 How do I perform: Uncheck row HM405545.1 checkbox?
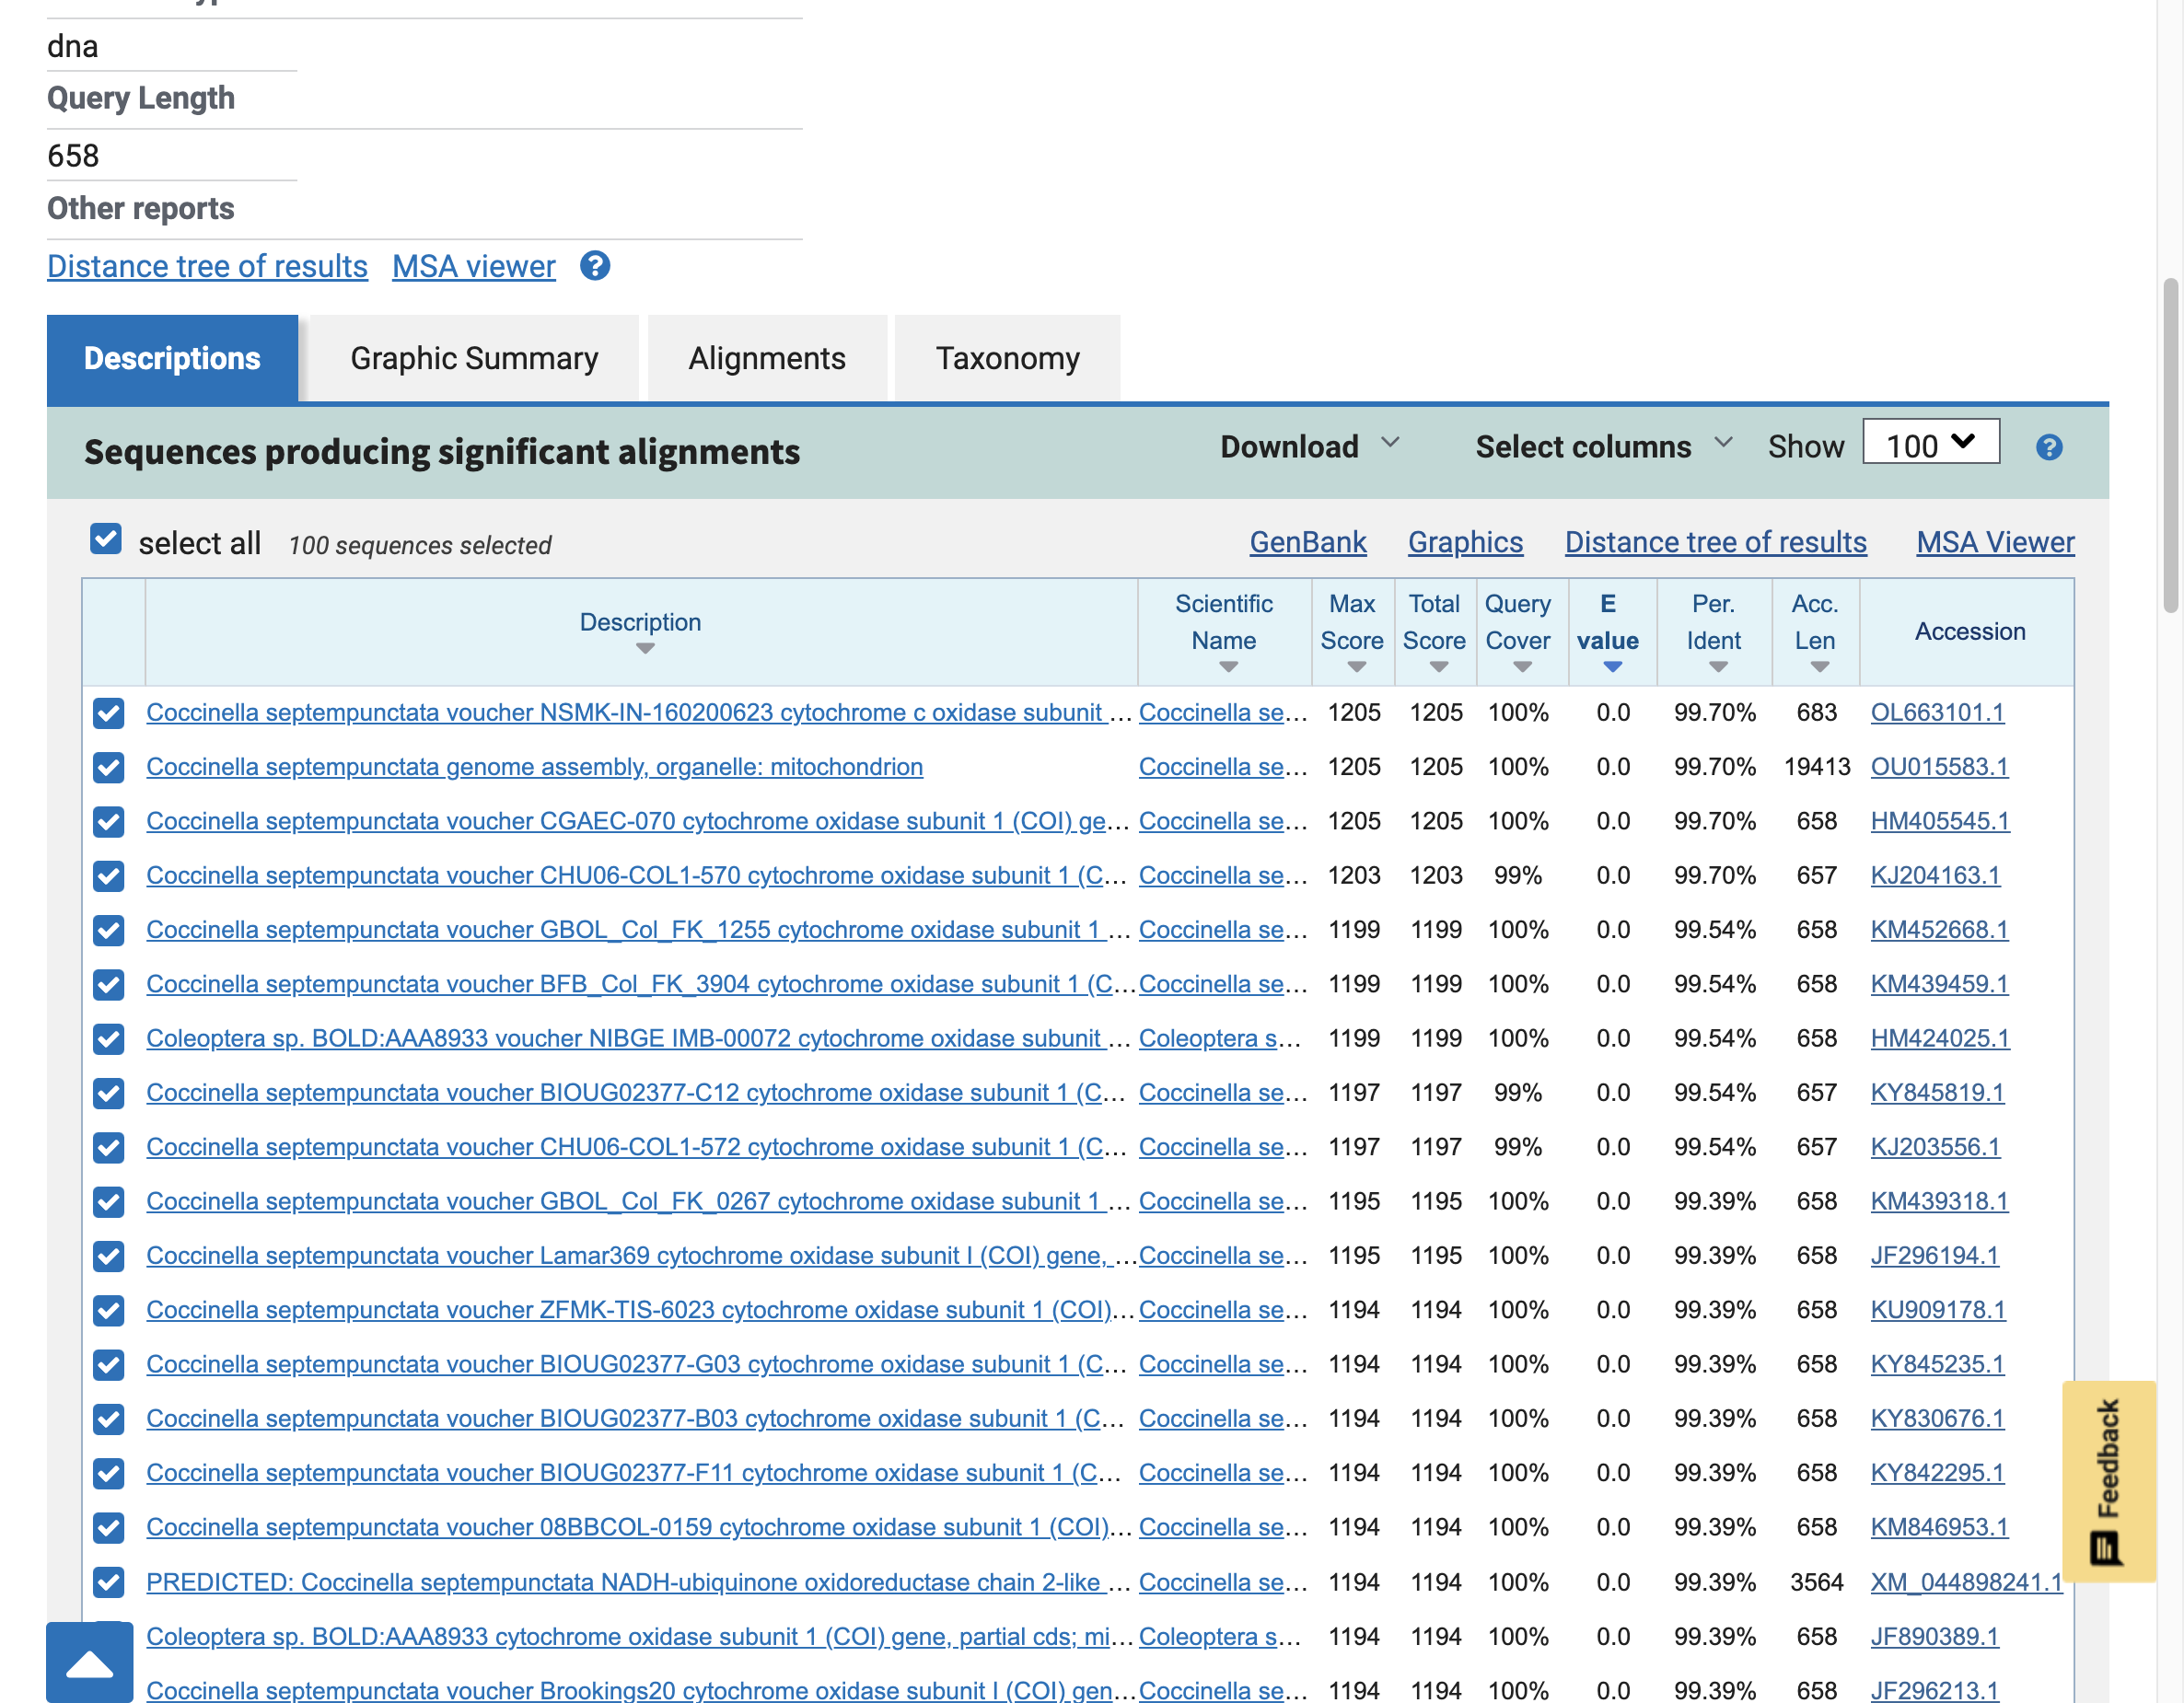click(x=108, y=822)
